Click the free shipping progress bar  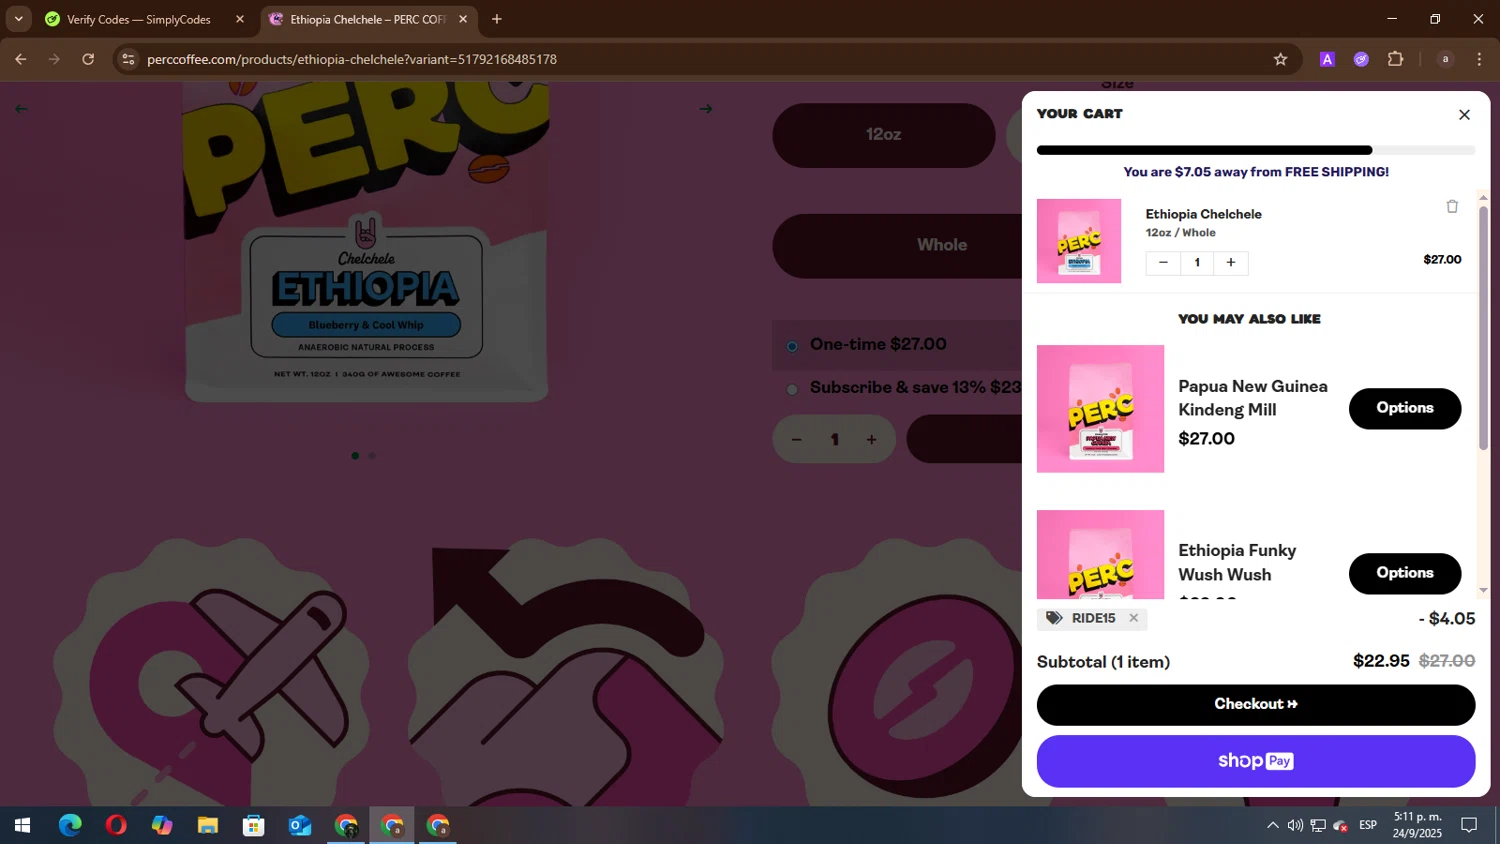pos(1256,150)
